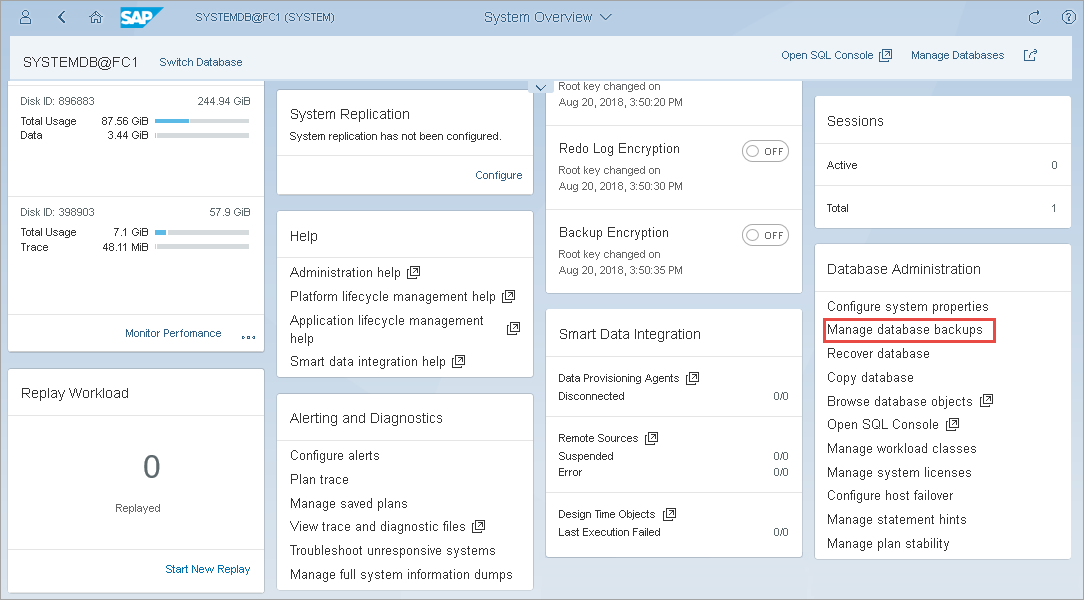Click Configure in System Replication card

[498, 175]
